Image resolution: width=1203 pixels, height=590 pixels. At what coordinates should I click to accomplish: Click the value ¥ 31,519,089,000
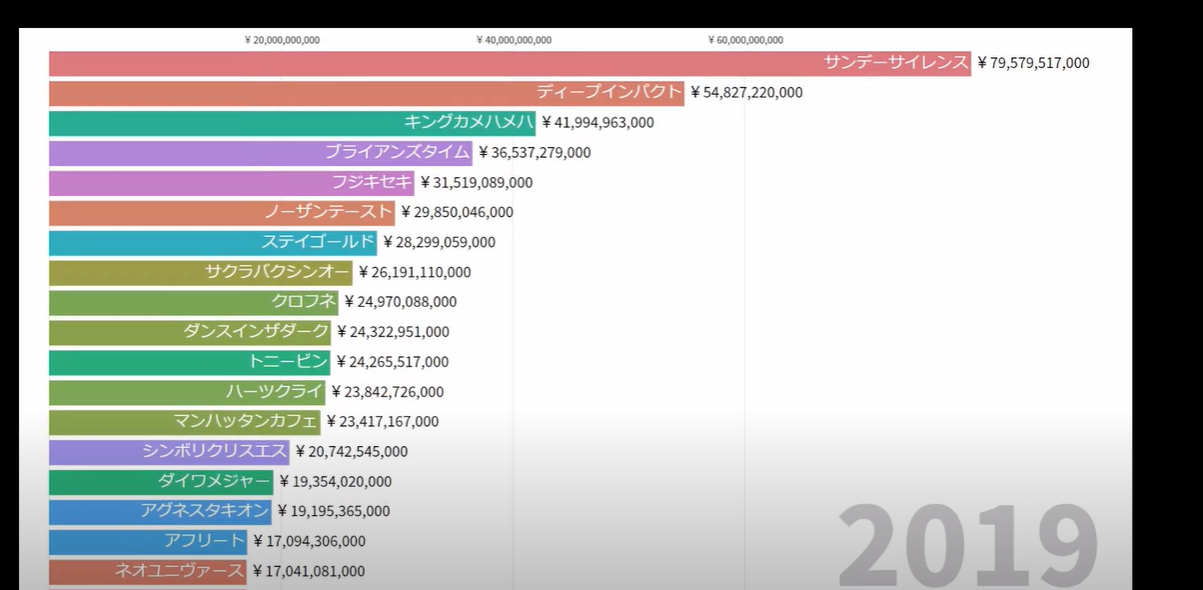476,183
